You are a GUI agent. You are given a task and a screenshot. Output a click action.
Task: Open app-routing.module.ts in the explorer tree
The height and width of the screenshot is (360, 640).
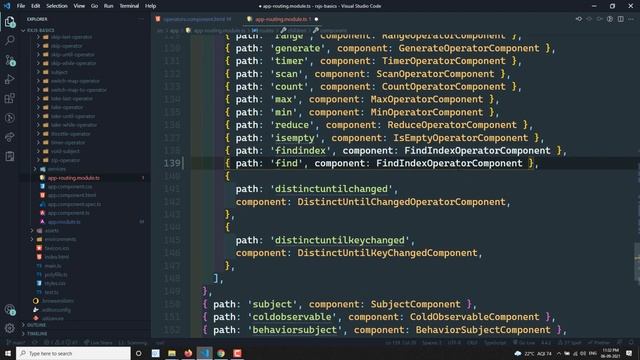(73, 178)
